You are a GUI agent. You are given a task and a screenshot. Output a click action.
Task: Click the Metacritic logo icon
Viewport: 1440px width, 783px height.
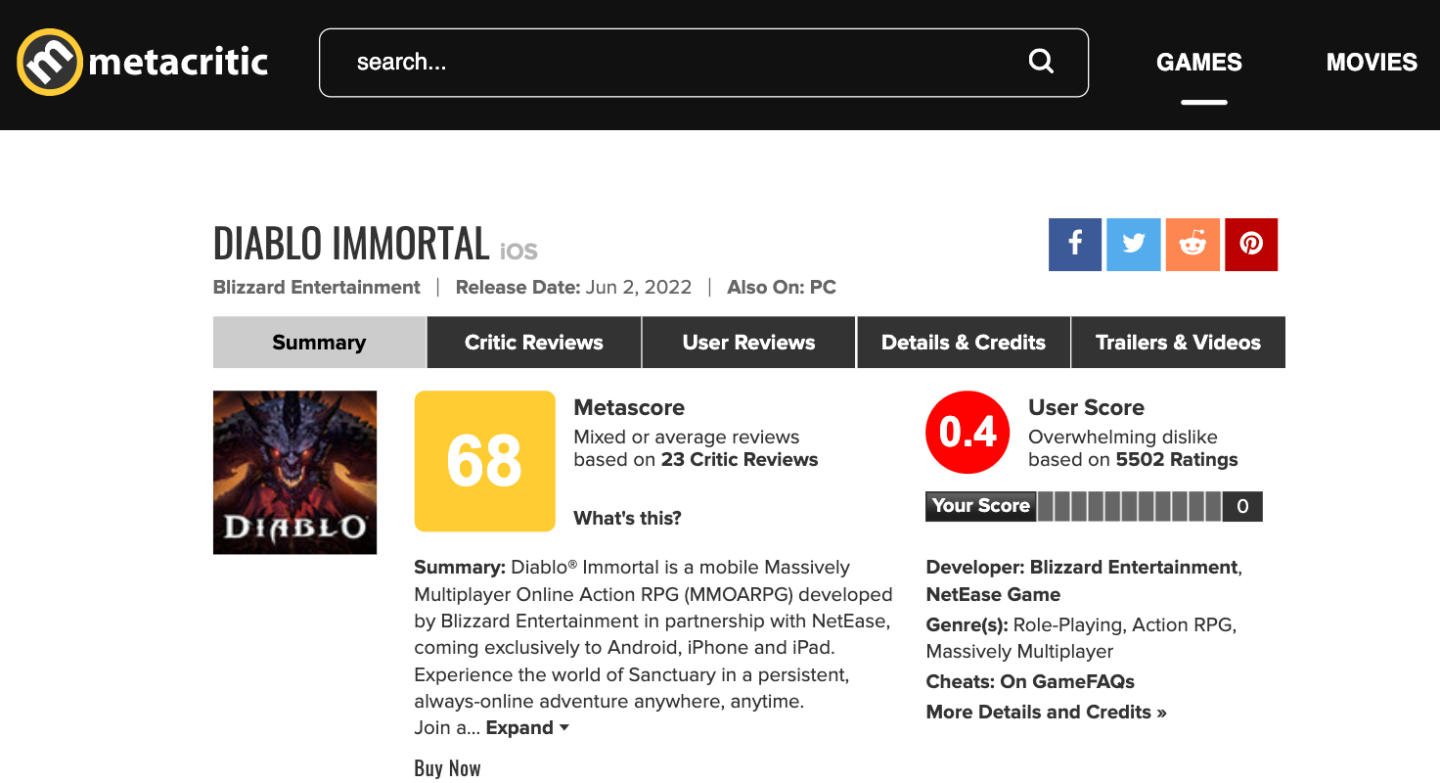pyautogui.click(x=49, y=62)
